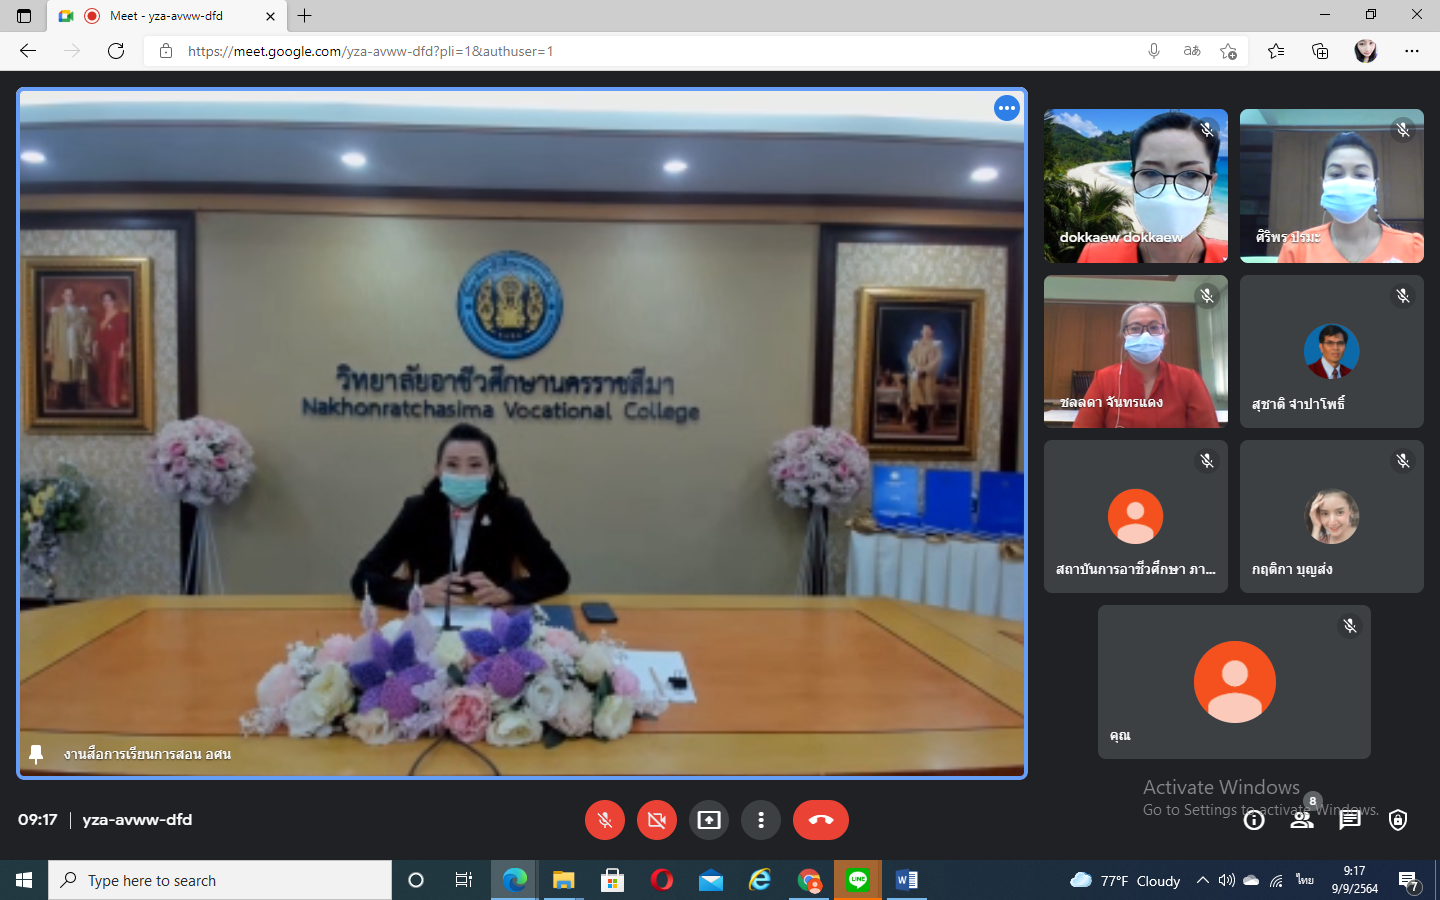Open a new browser tab
Screen dimensions: 1440x900
[x=305, y=16]
